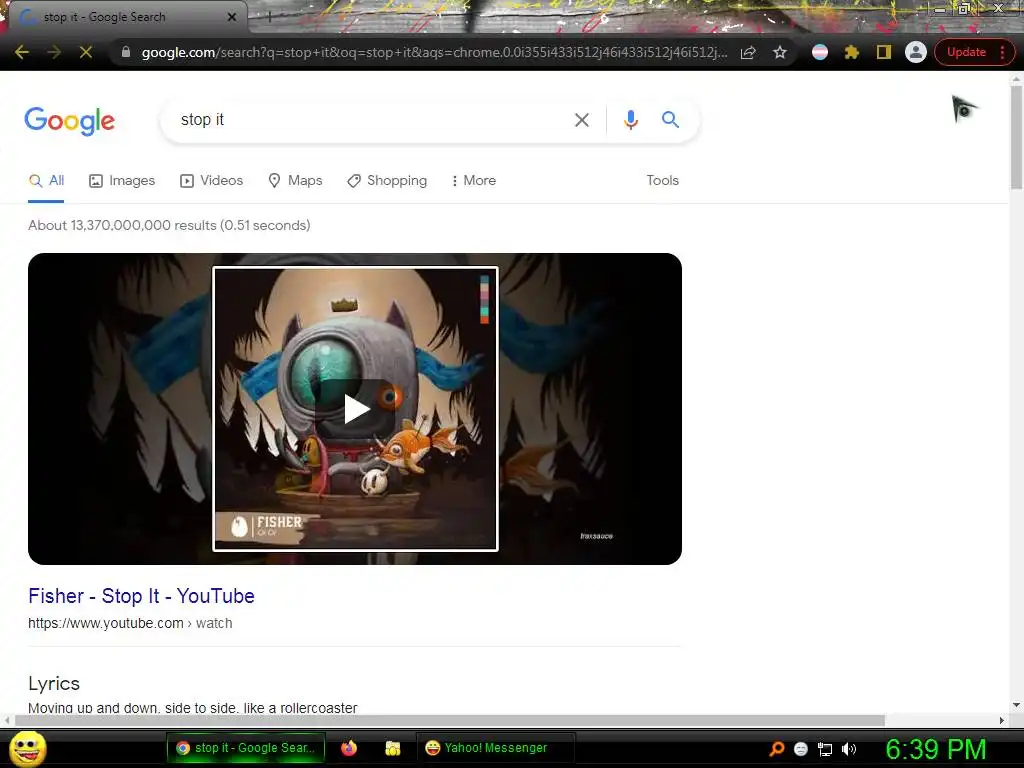Go to Google homepage via logo
Image resolution: width=1024 pixels, height=768 pixels.
(x=70, y=121)
